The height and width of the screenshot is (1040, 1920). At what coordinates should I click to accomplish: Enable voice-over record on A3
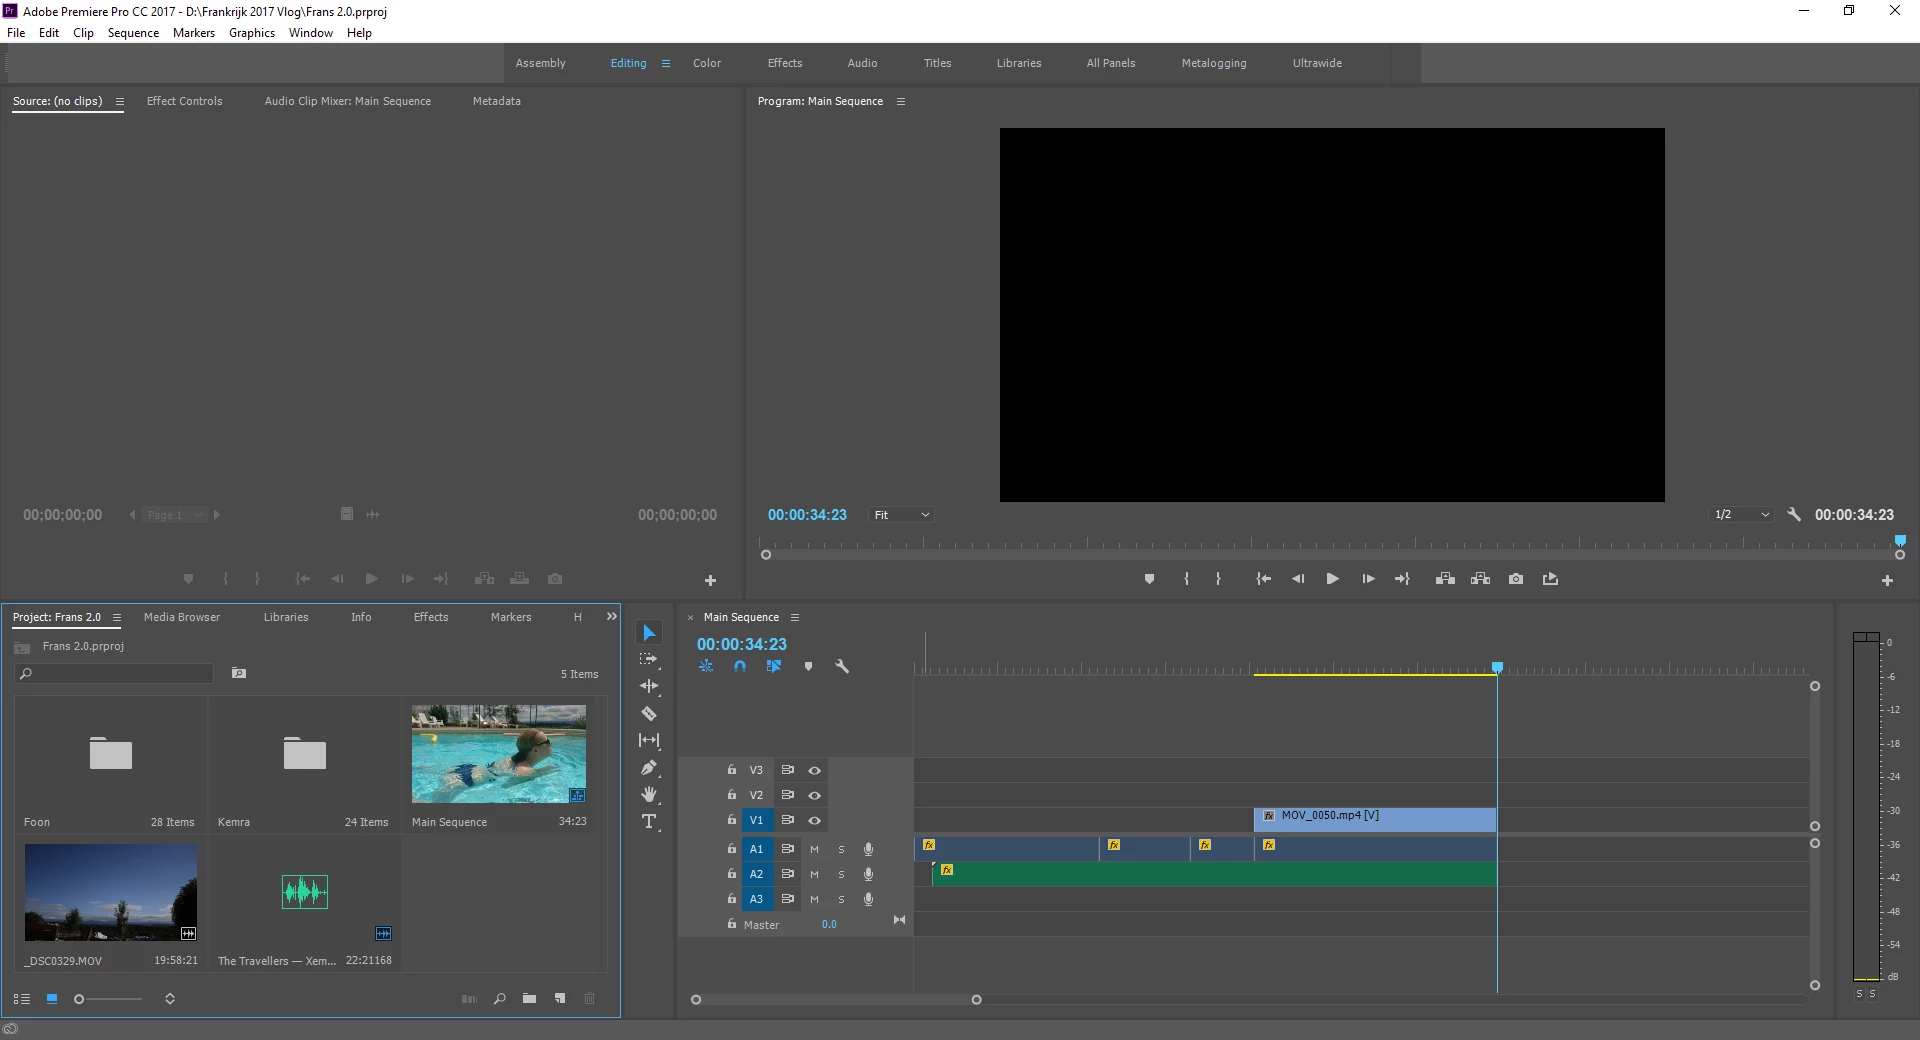coord(868,899)
